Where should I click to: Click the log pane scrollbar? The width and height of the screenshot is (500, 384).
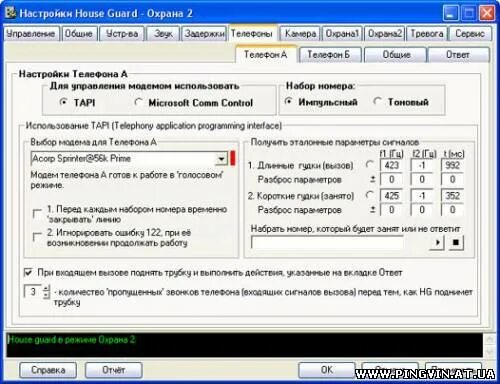click(489, 345)
